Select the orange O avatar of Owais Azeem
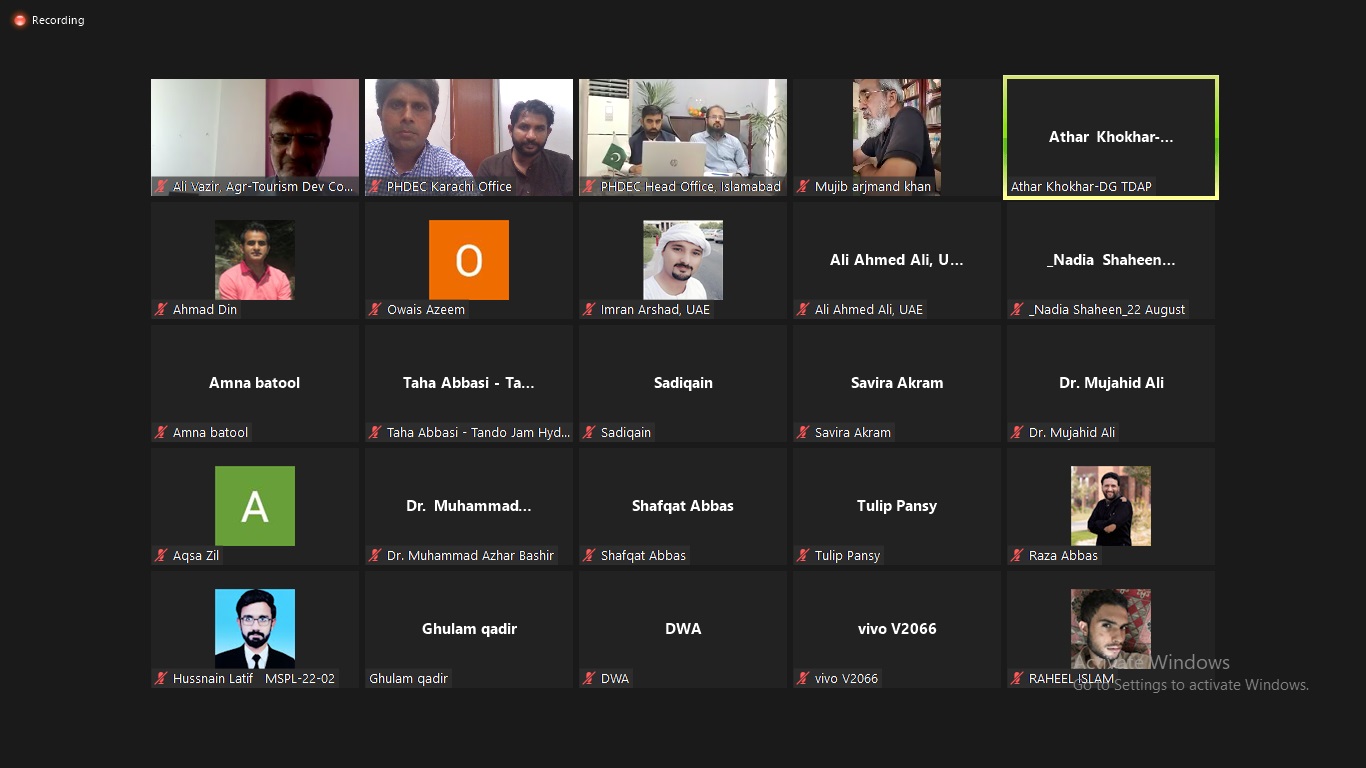 coord(468,260)
